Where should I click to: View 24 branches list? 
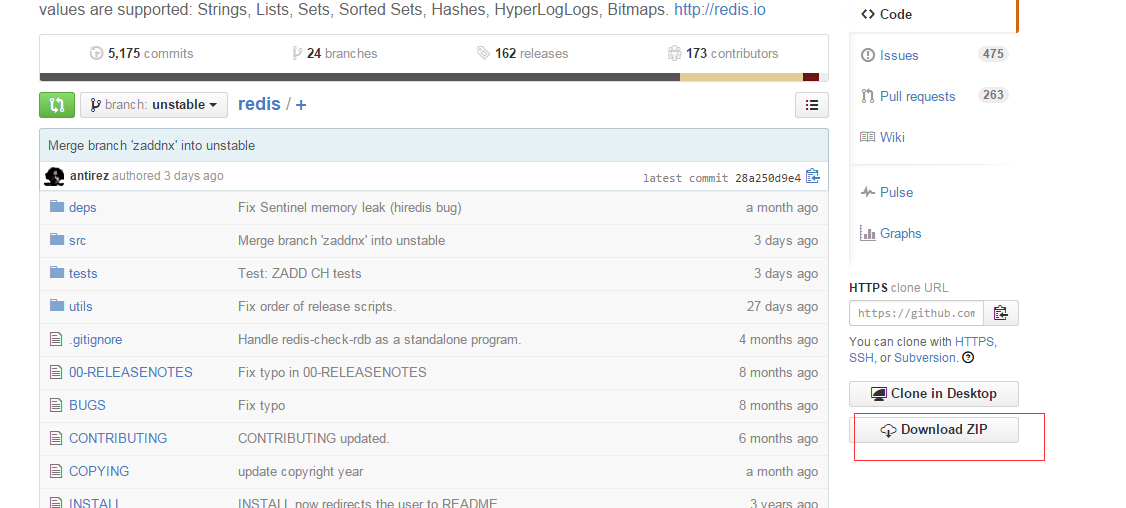click(x=335, y=53)
